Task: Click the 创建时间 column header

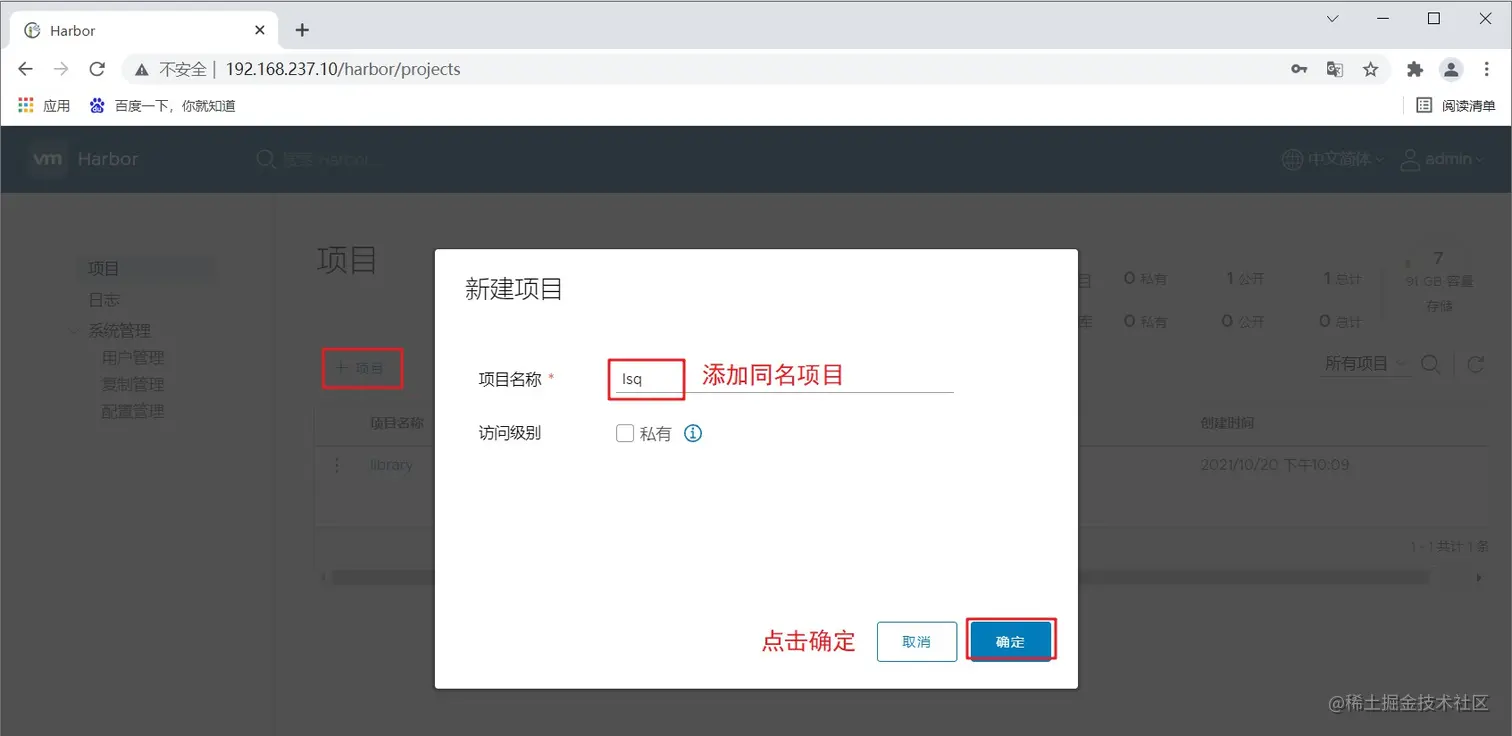Action: pos(1227,423)
